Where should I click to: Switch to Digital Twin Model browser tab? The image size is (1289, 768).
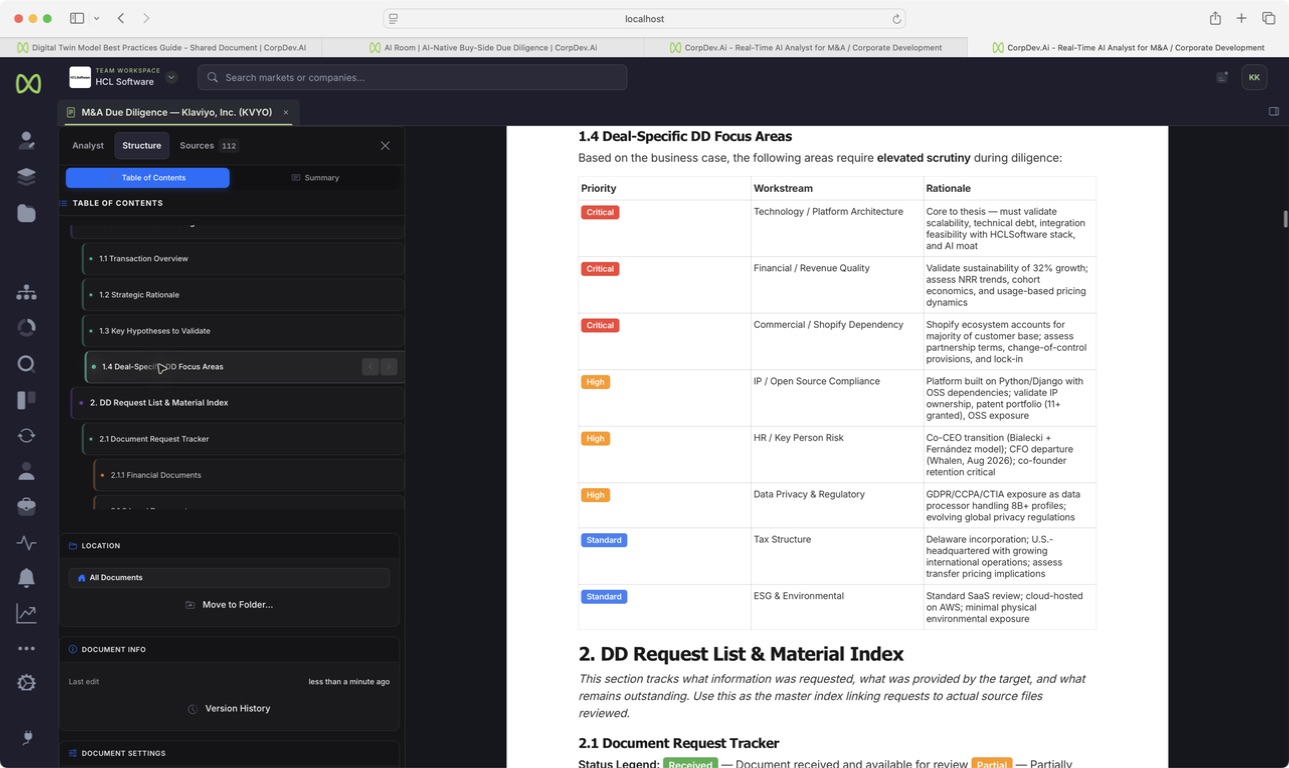[x=161, y=47]
